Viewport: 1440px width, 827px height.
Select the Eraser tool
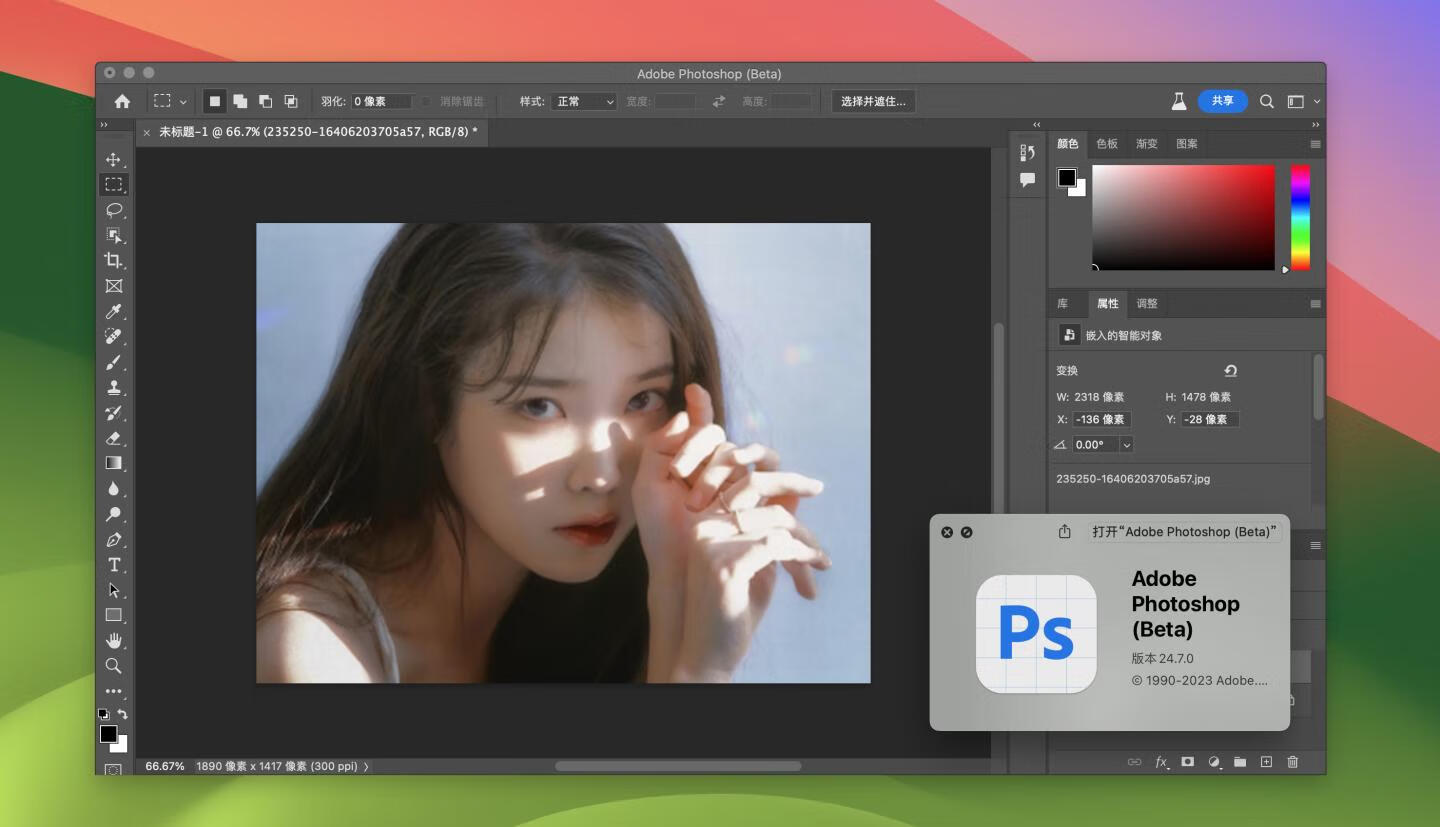click(113, 438)
